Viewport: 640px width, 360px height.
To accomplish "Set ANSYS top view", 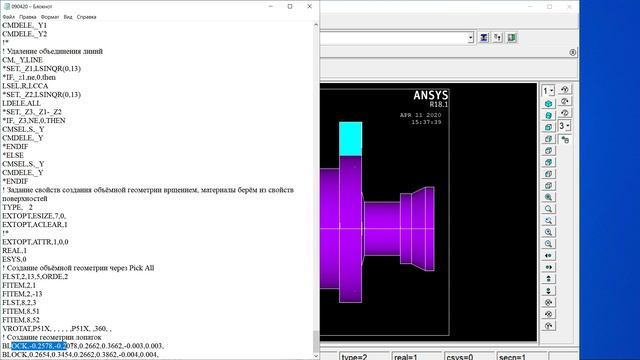I will coord(548,151).
